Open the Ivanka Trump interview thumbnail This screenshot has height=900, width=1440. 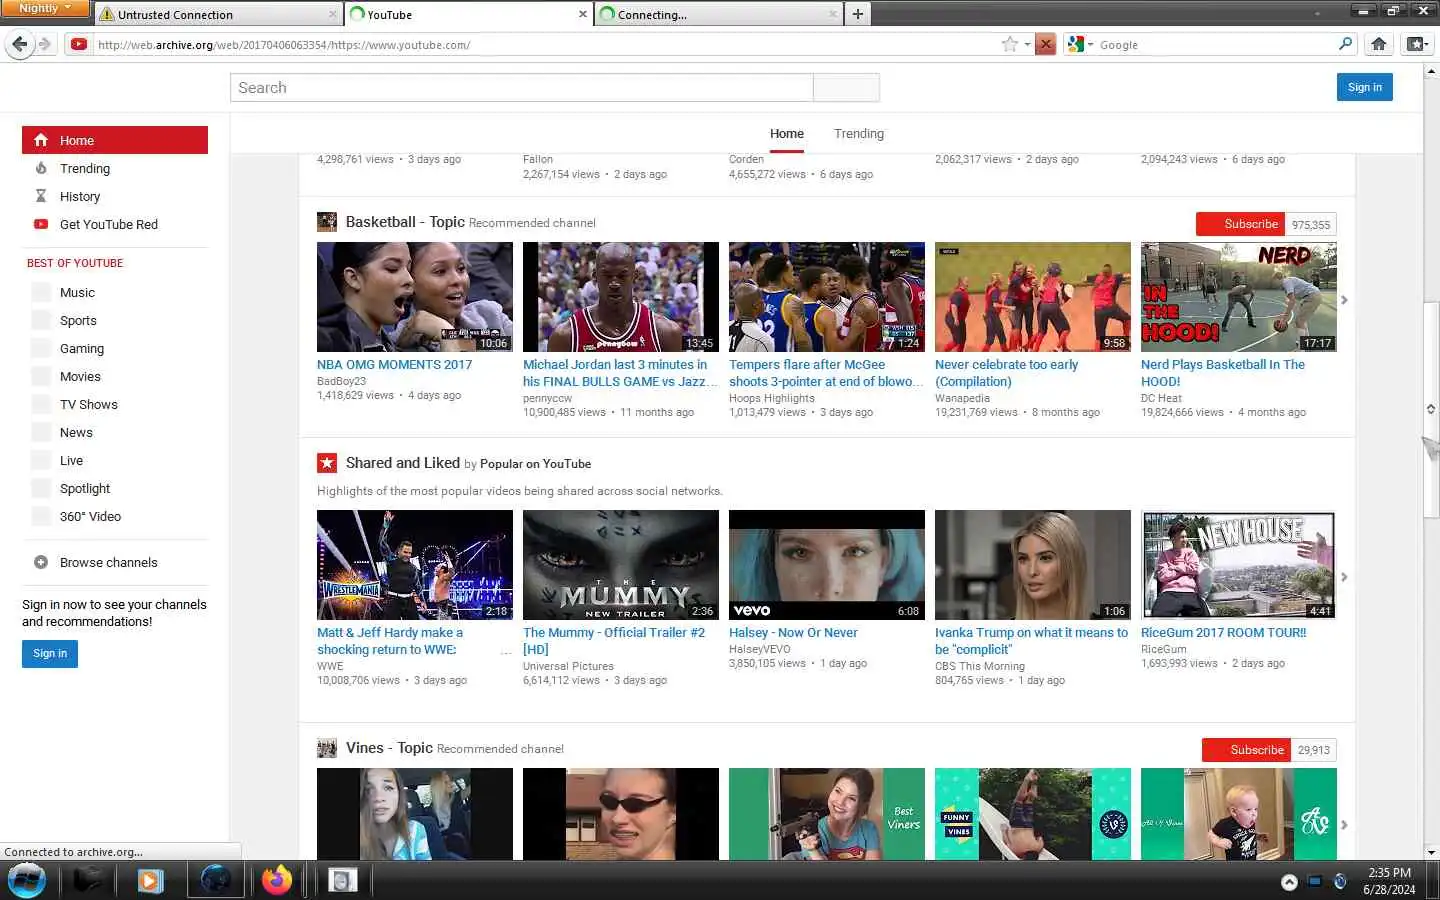click(x=1033, y=565)
